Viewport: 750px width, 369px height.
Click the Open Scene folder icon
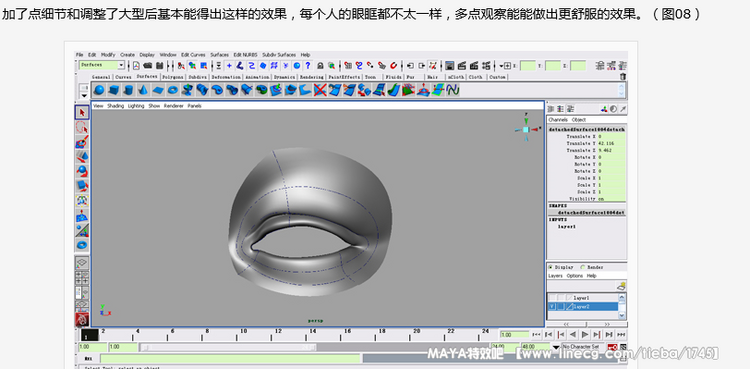pyautogui.click(x=148, y=66)
